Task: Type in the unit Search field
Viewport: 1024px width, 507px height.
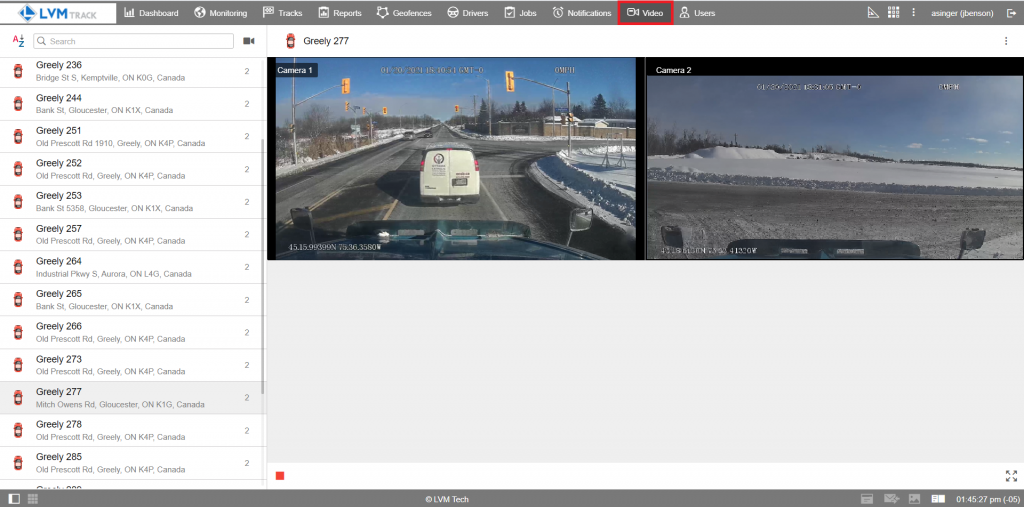Action: [x=140, y=41]
